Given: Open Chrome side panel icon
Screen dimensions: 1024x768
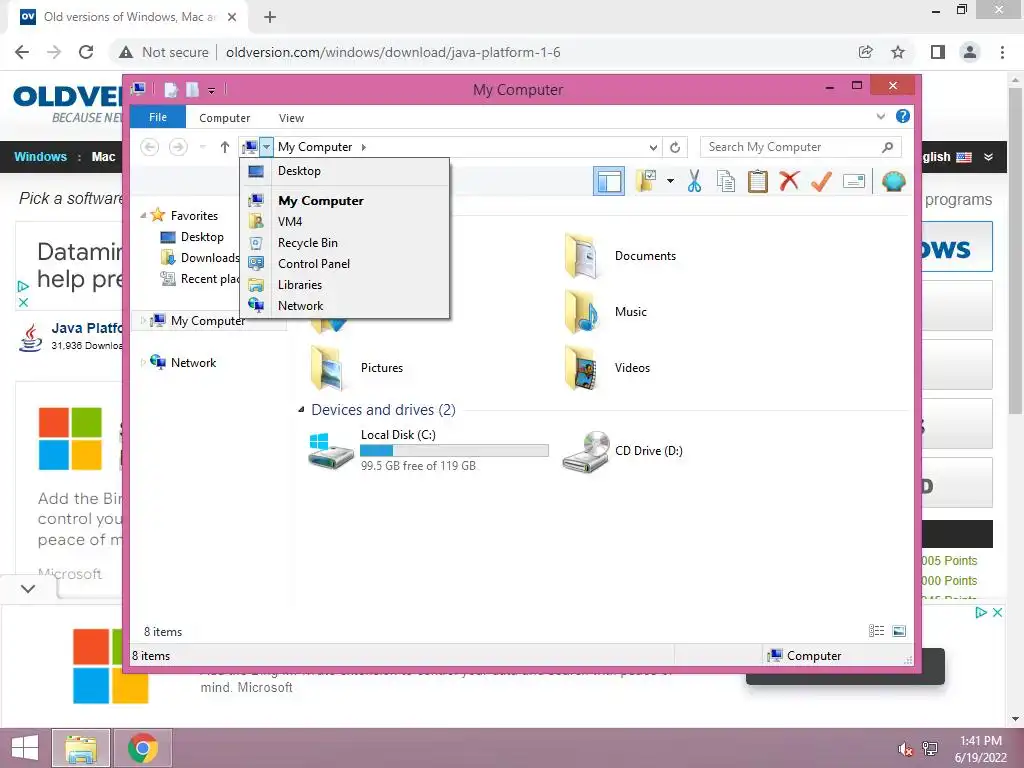Looking at the screenshot, I should 938,52.
